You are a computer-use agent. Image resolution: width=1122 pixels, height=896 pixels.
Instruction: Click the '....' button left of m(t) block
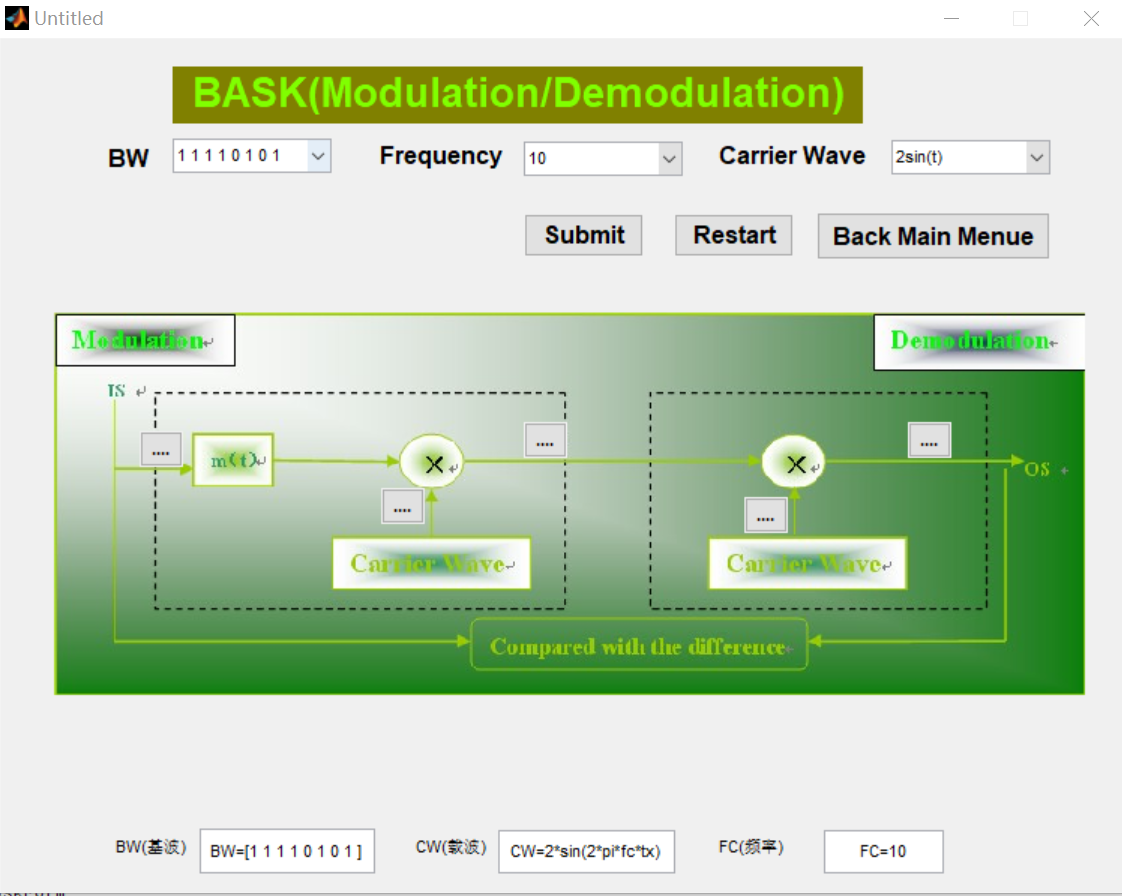pyautogui.click(x=161, y=451)
